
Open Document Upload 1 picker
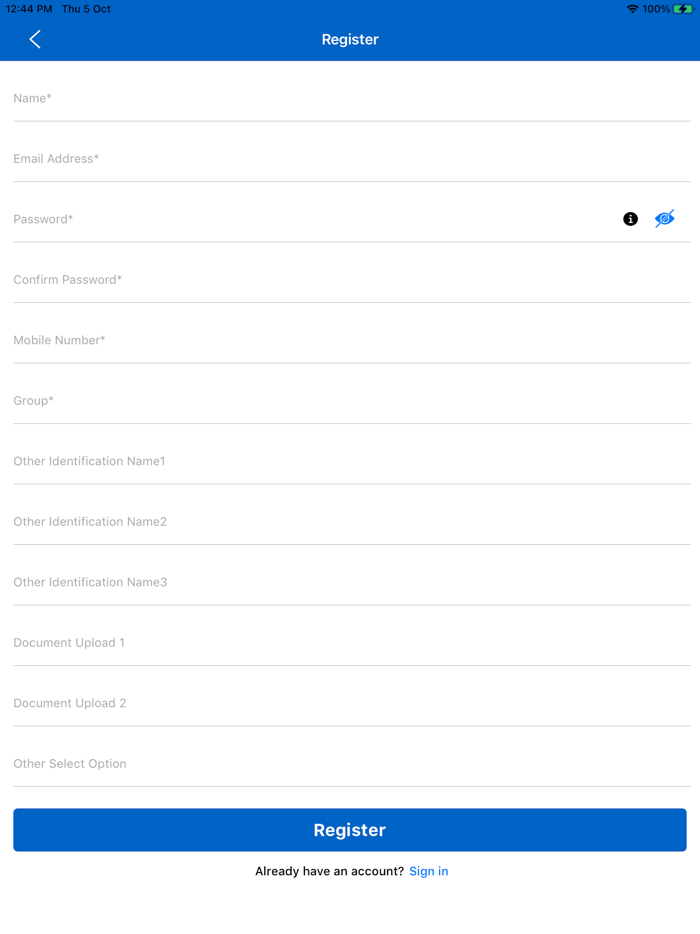coord(351,643)
